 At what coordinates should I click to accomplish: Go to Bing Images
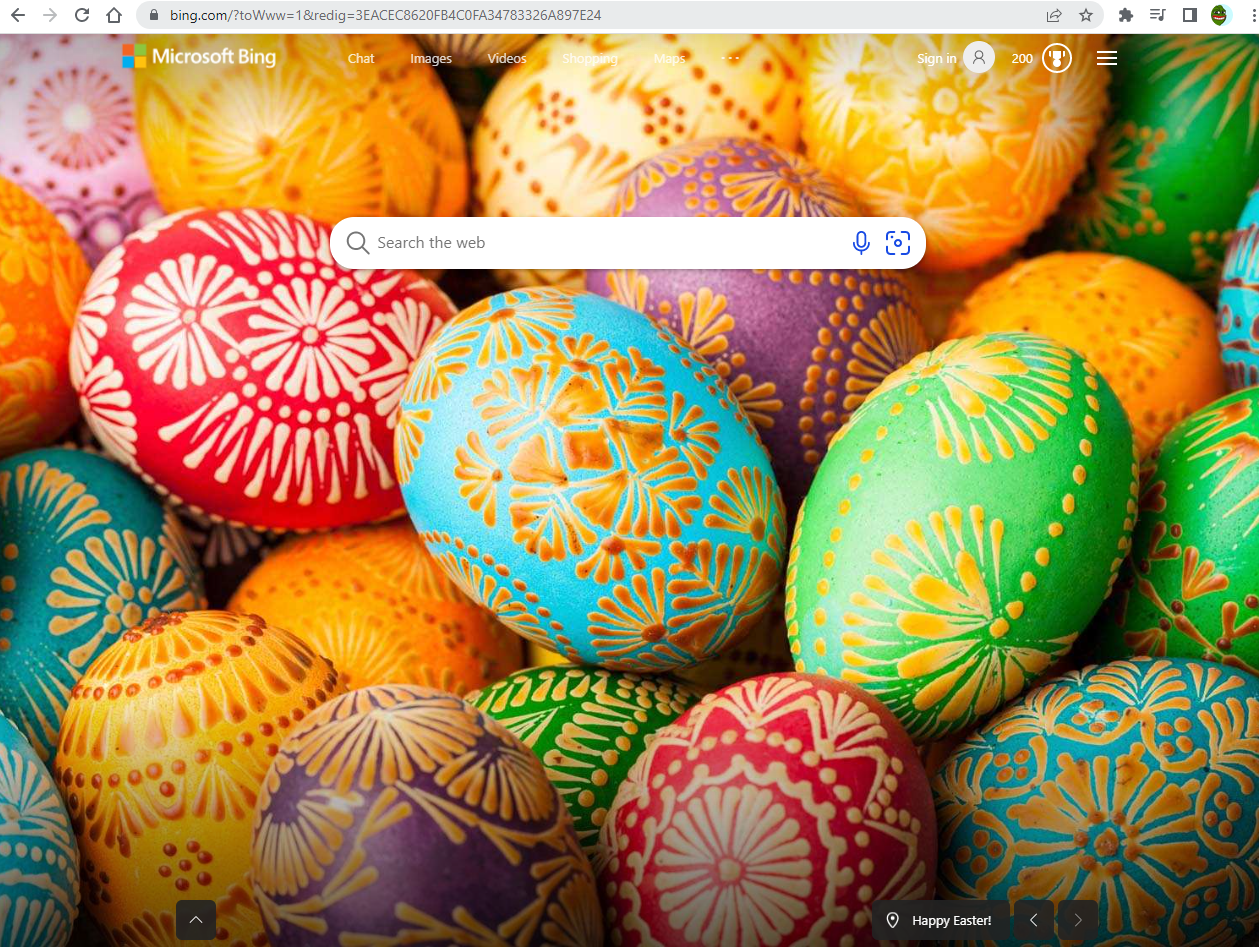coord(431,59)
